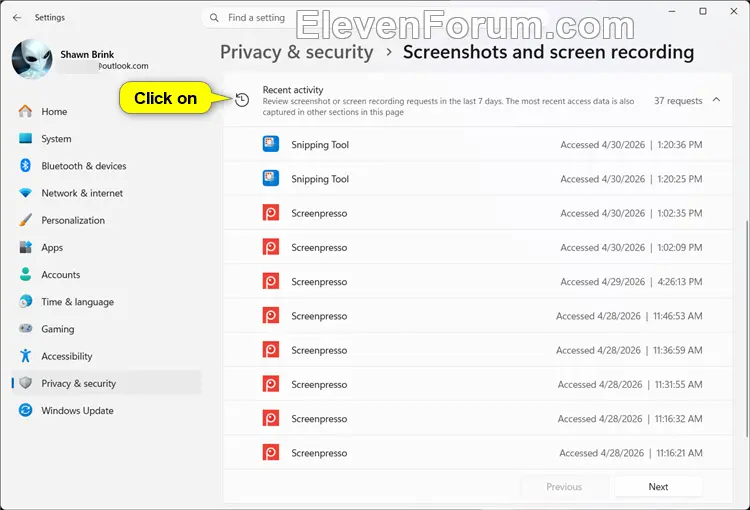Click Screenpresso icon for 11:31:55 AM

click(271, 384)
